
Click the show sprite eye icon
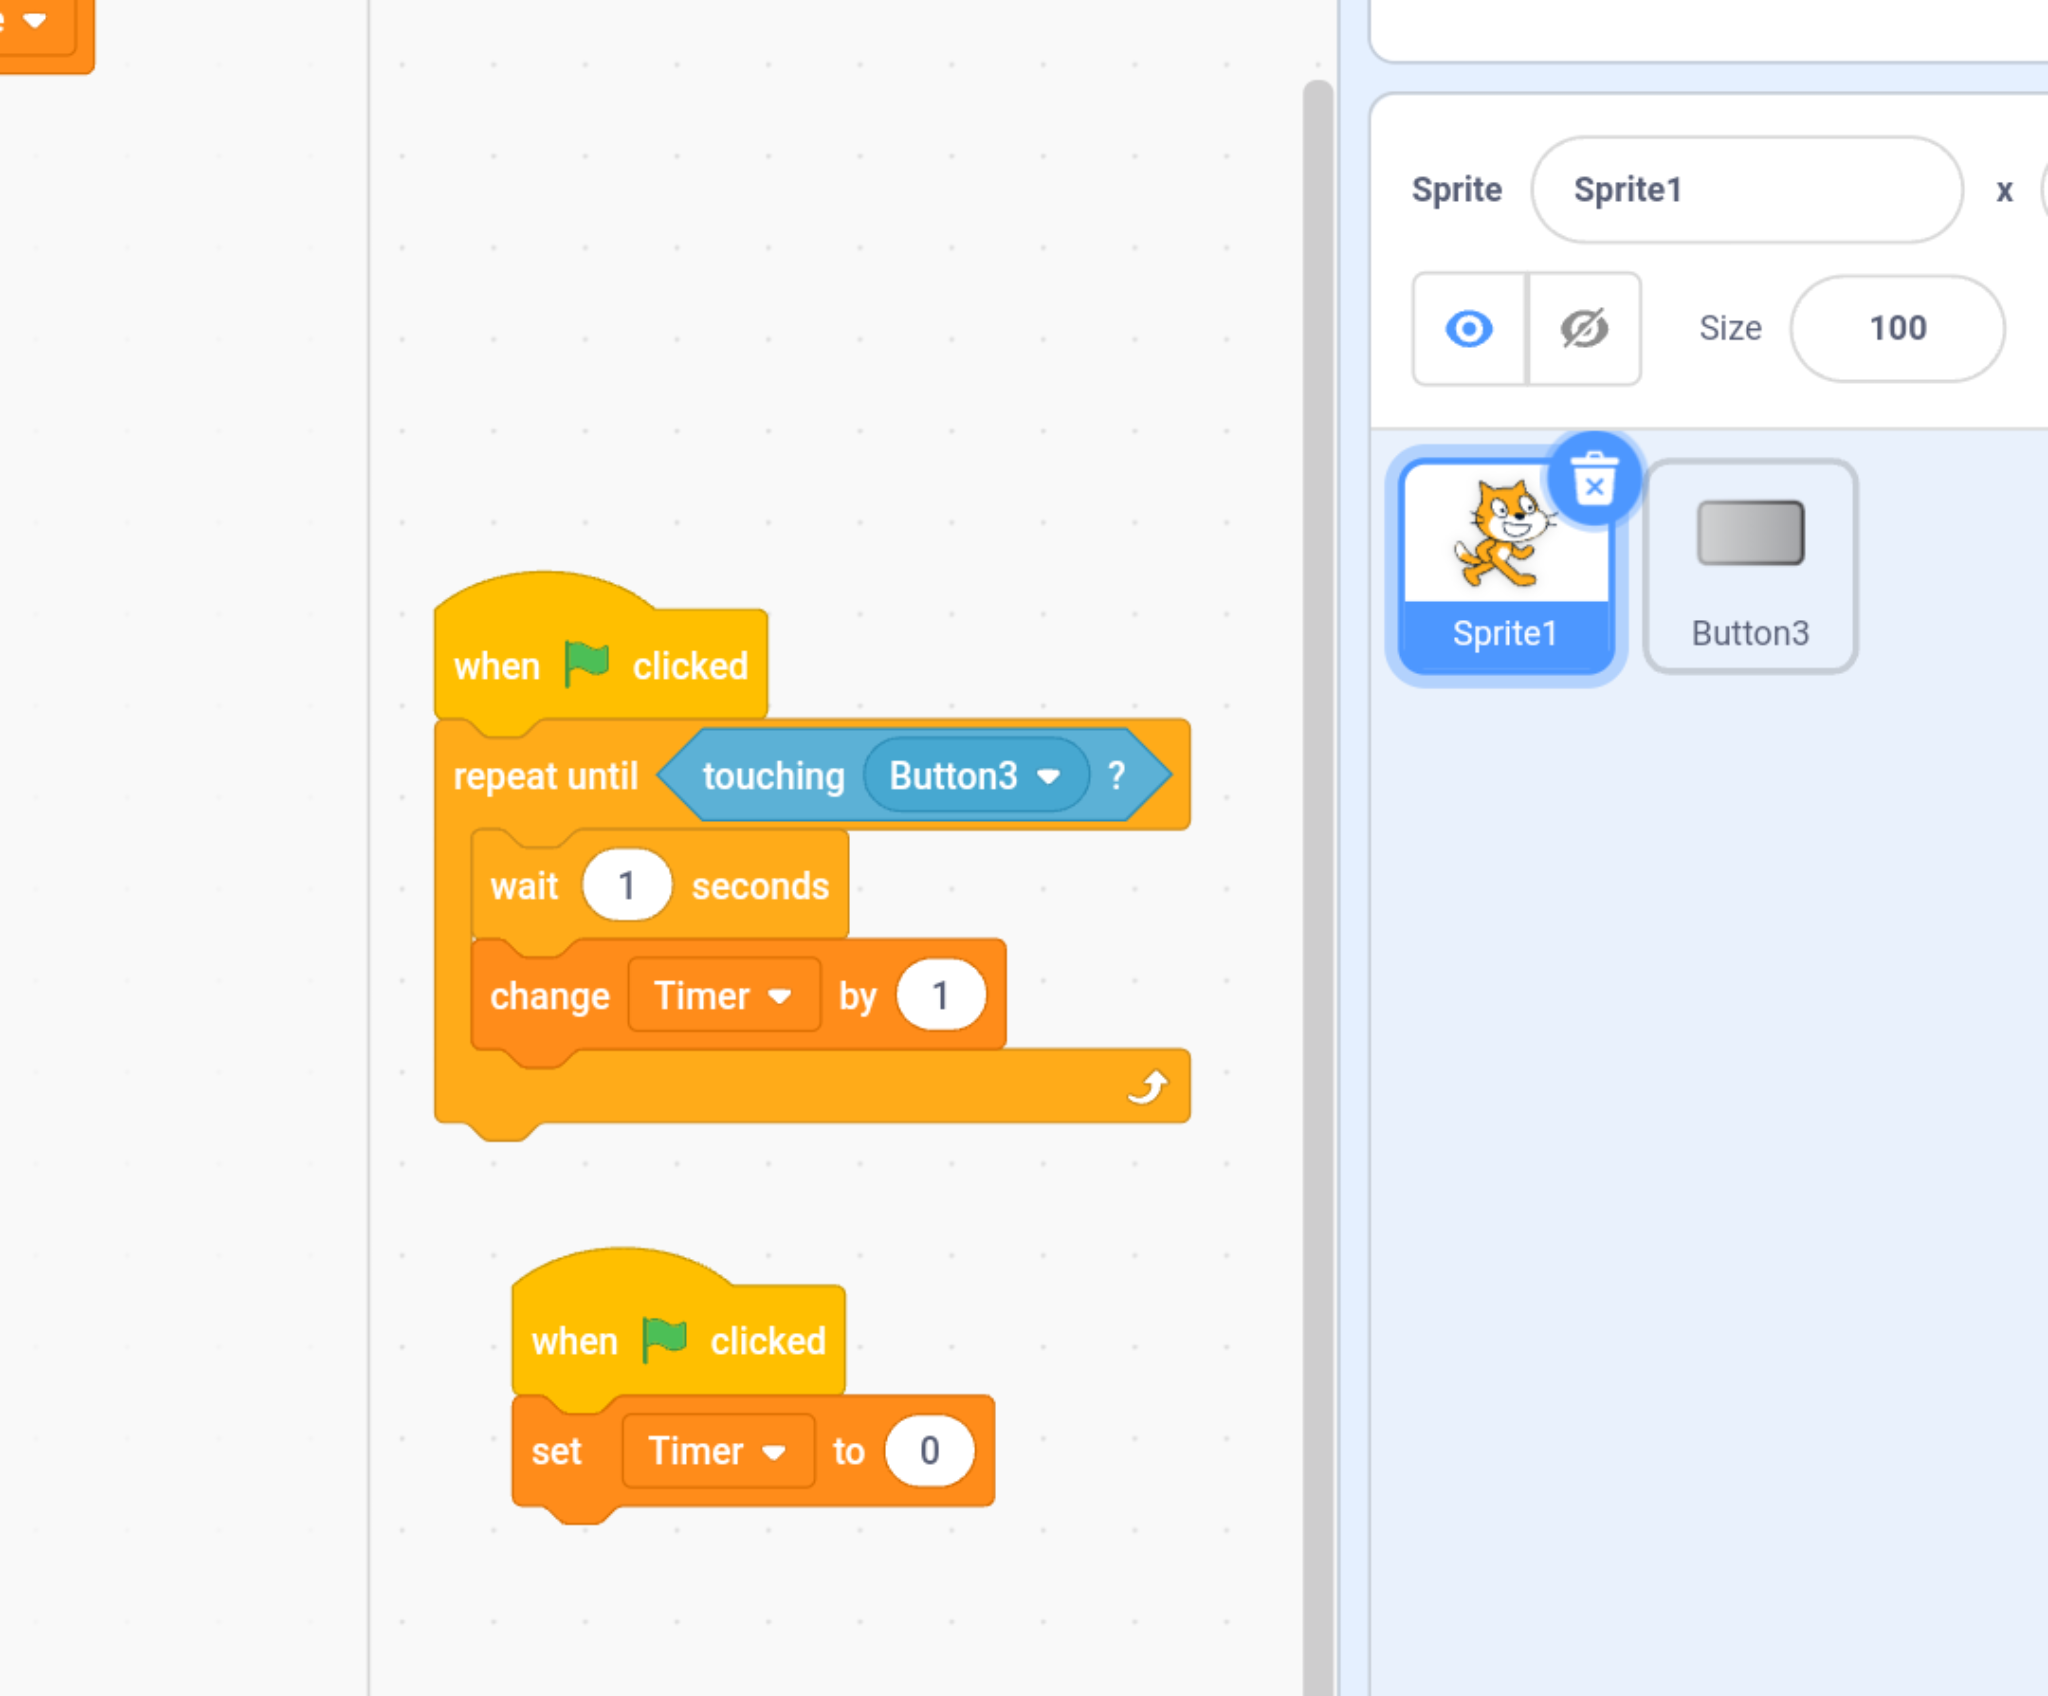click(1468, 329)
